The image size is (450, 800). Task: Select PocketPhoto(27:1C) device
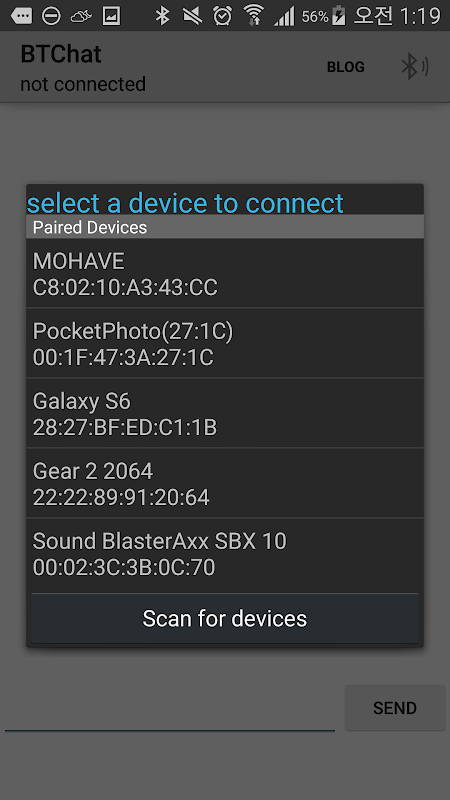coord(225,344)
